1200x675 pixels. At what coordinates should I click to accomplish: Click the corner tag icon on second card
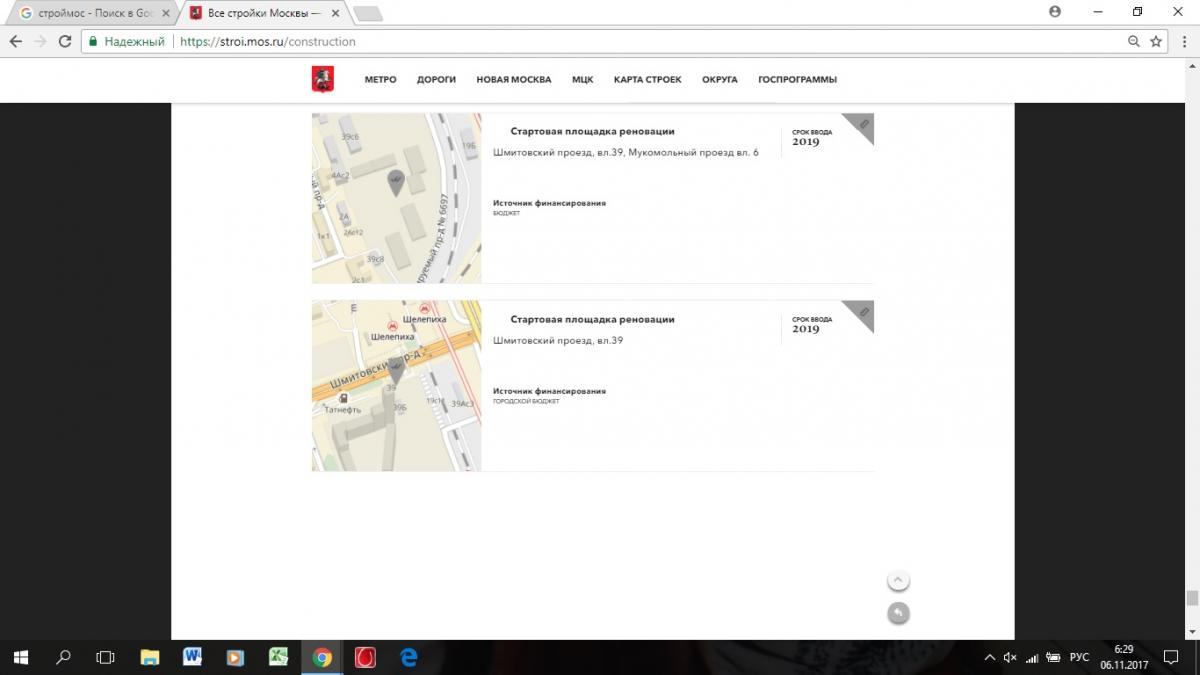pyautogui.click(x=863, y=313)
